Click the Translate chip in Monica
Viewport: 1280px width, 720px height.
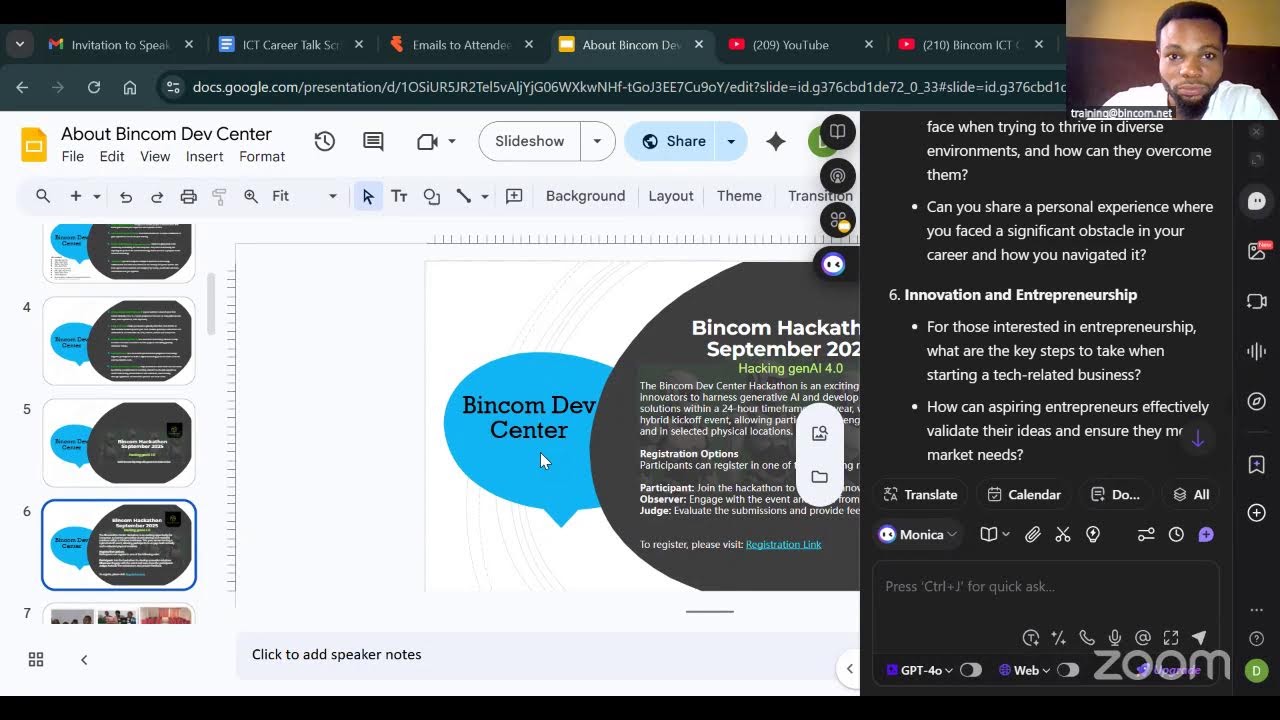[x=920, y=495]
